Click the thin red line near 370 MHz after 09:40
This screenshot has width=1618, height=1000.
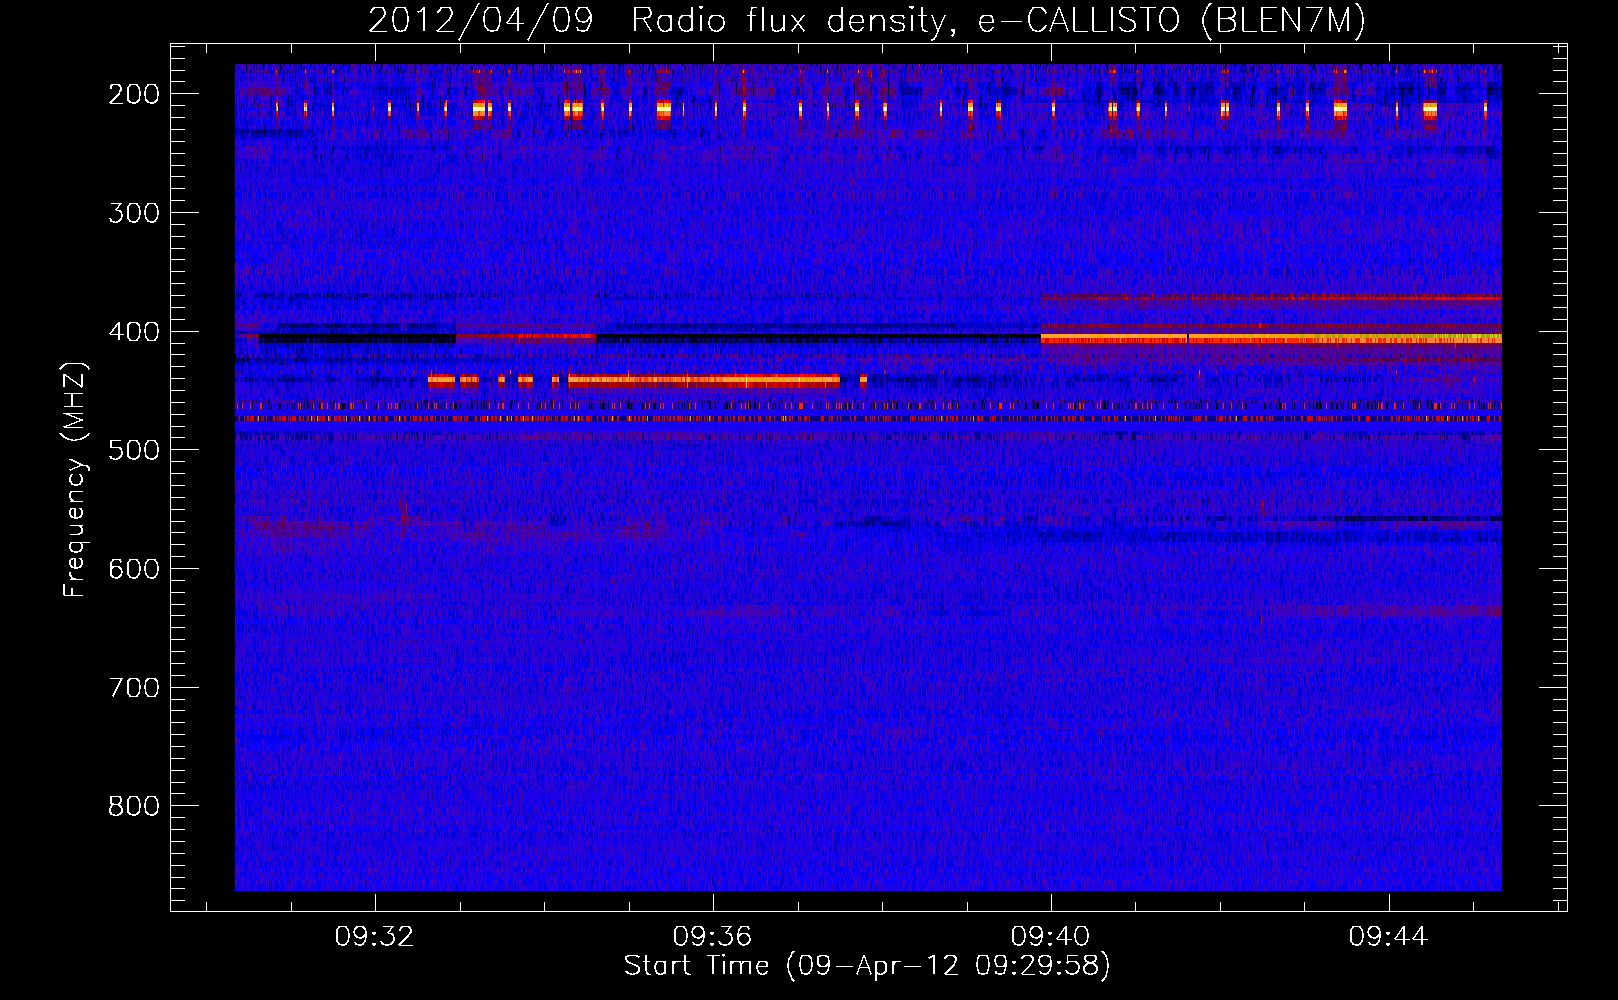(x=1271, y=297)
